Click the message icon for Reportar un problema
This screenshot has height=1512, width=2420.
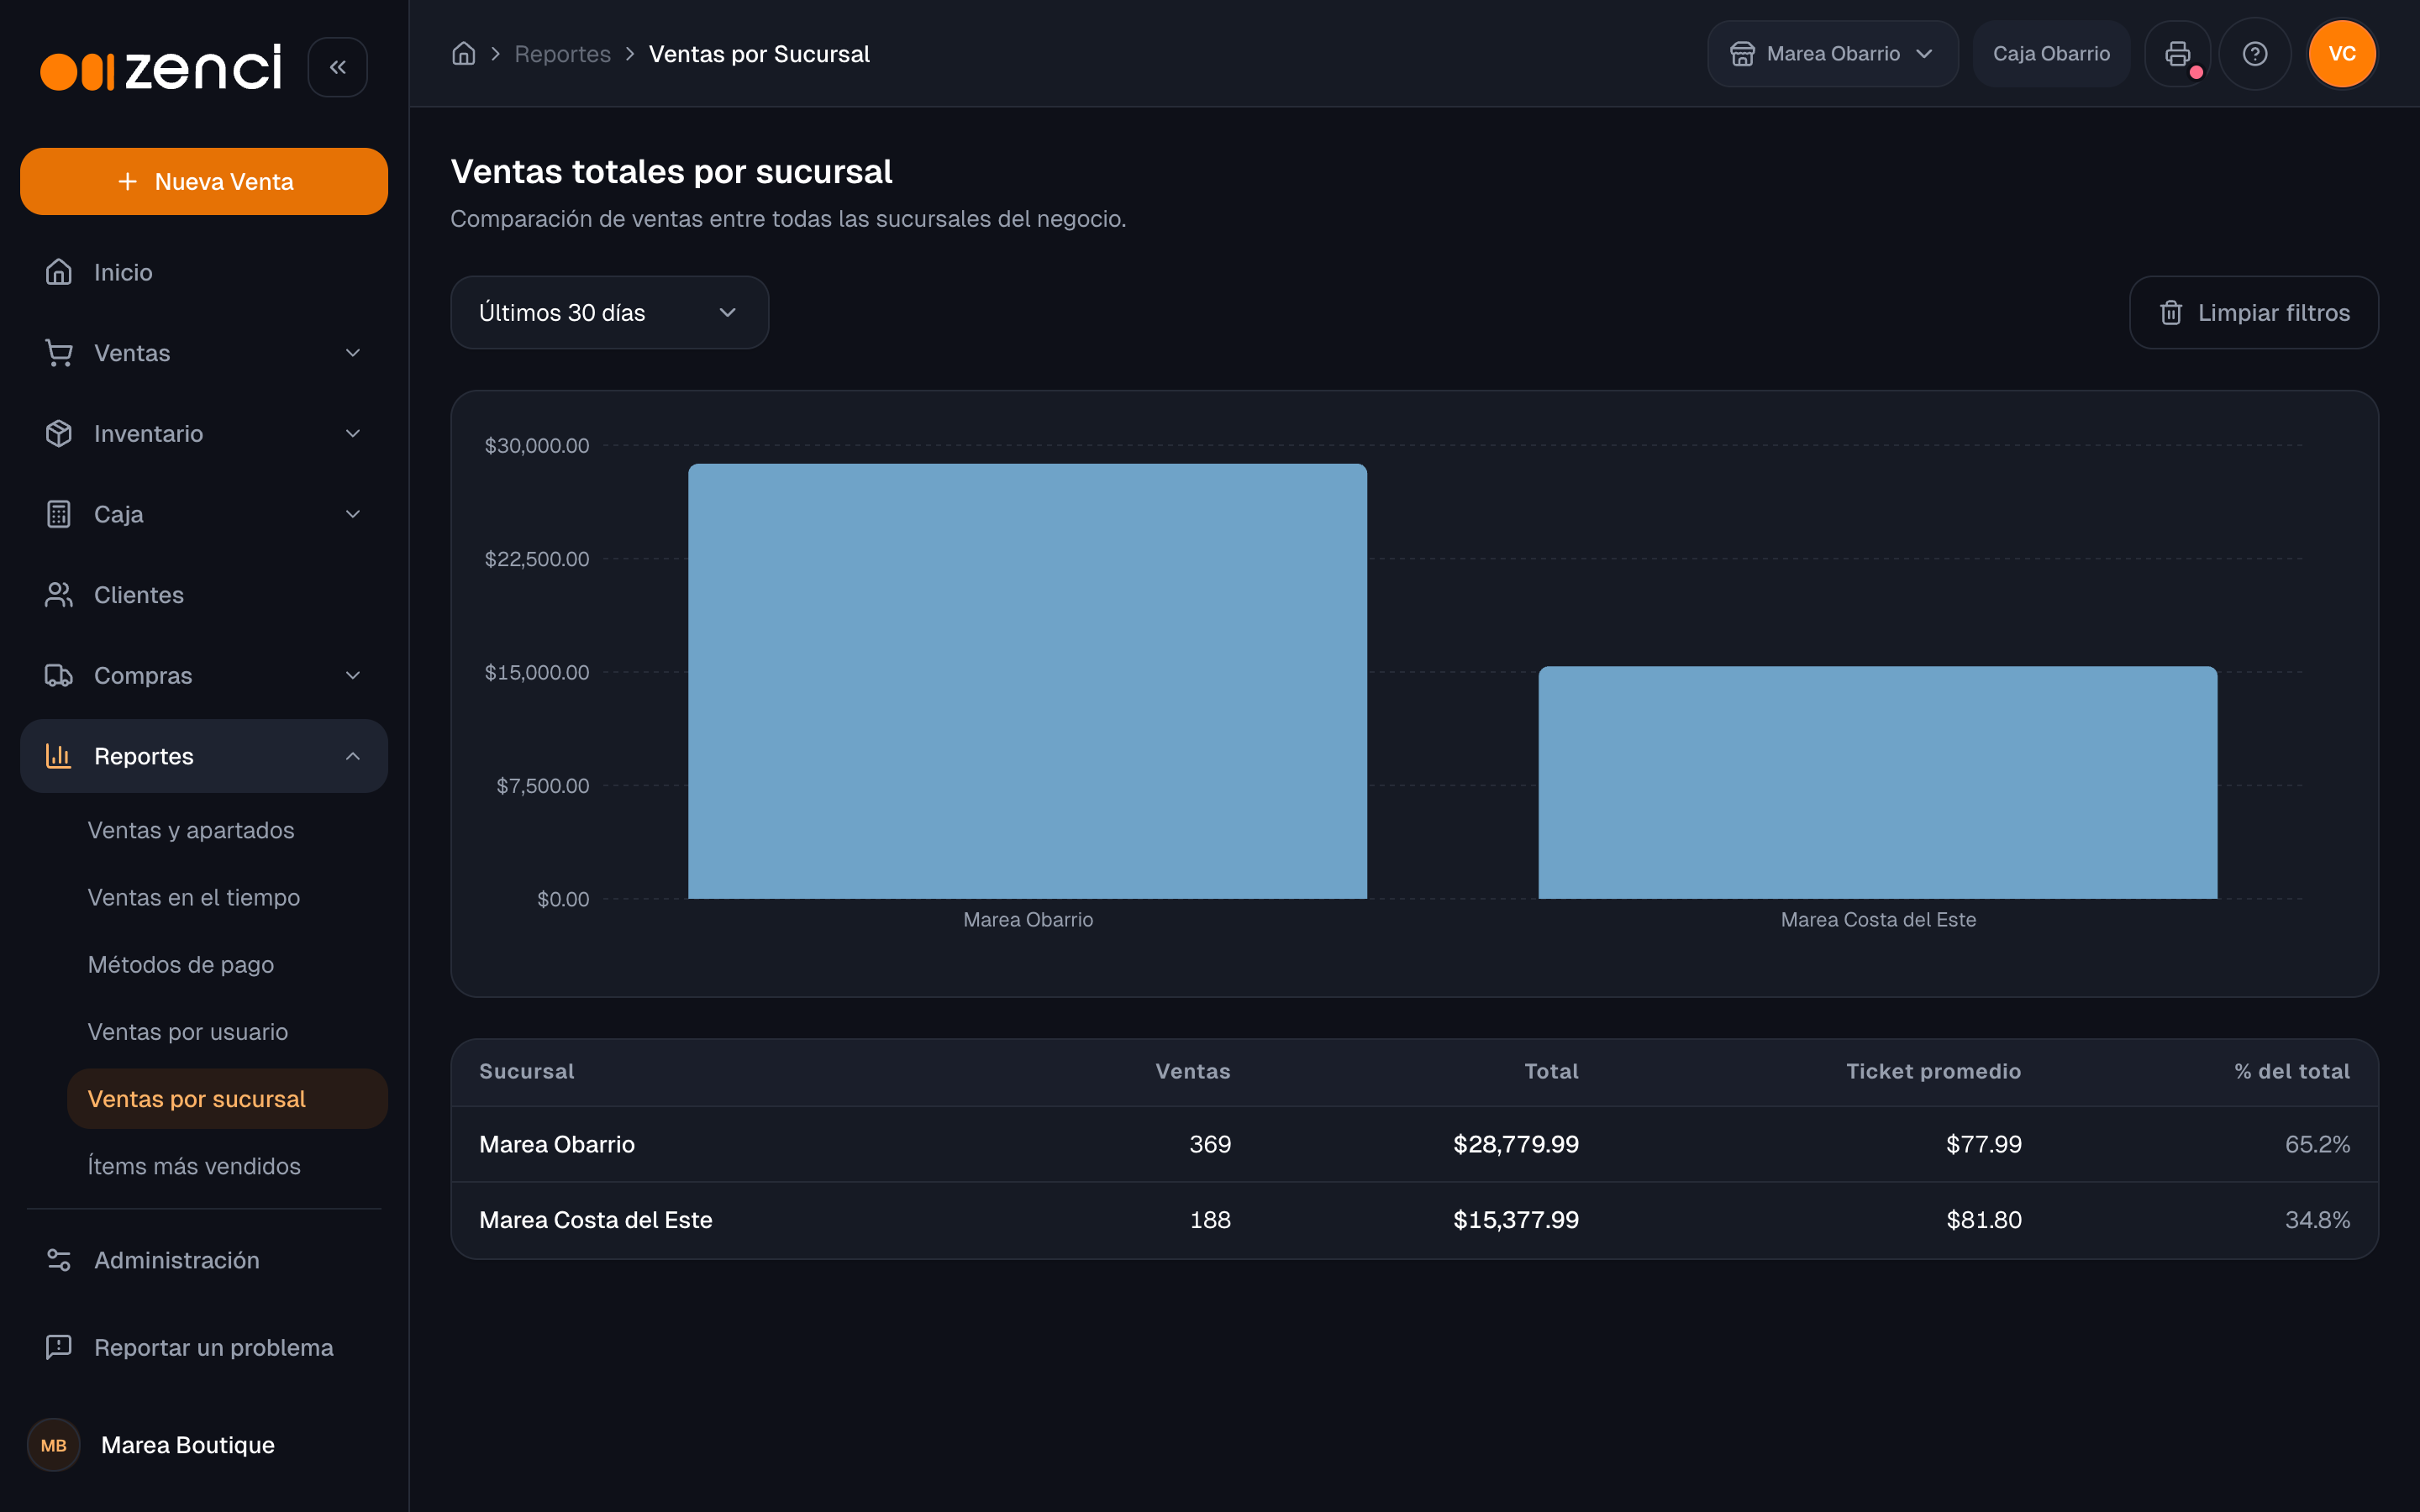(59, 1347)
